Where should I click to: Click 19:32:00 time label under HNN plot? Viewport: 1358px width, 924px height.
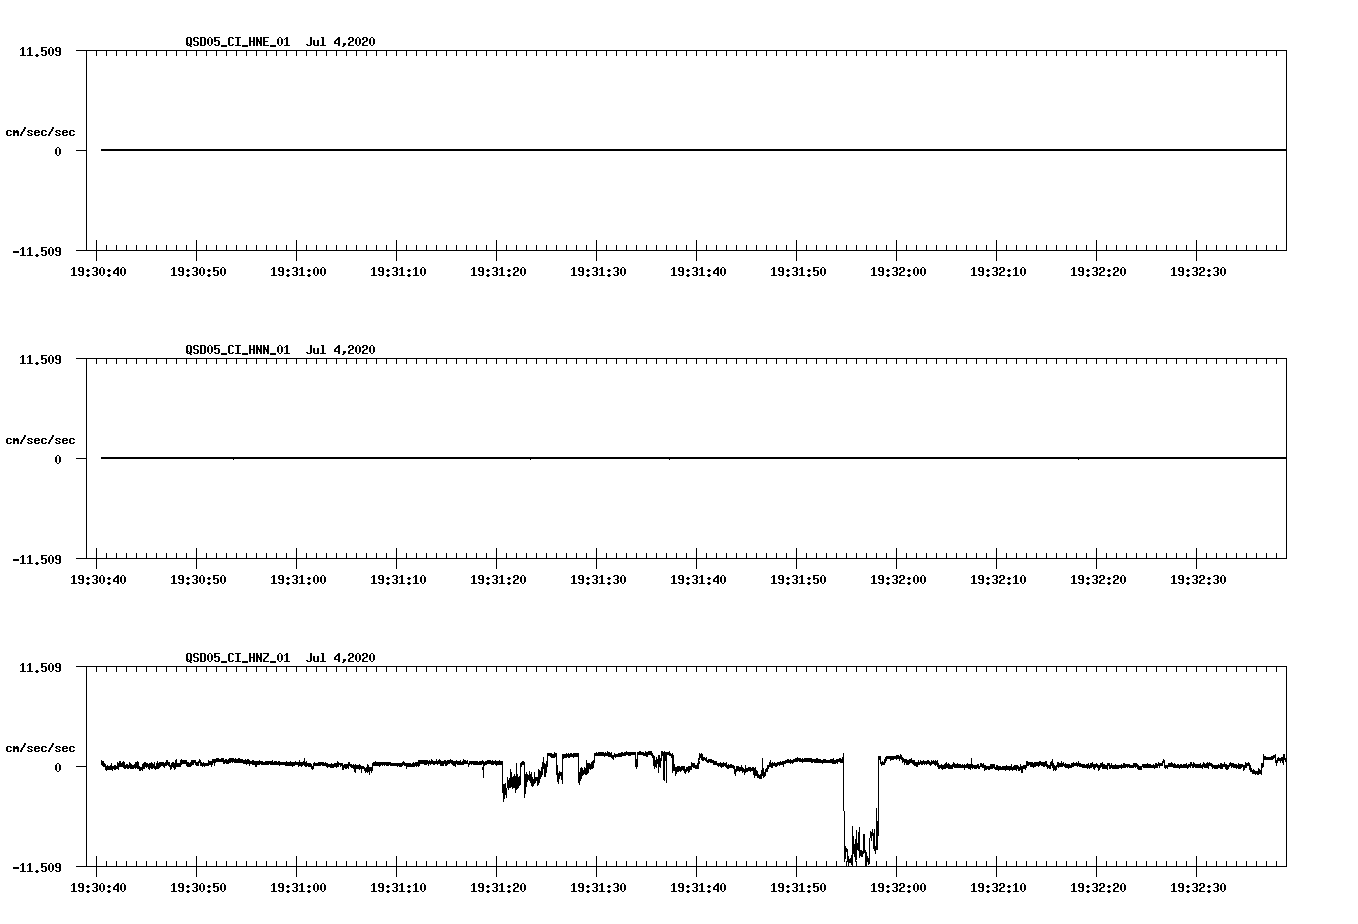click(x=898, y=580)
